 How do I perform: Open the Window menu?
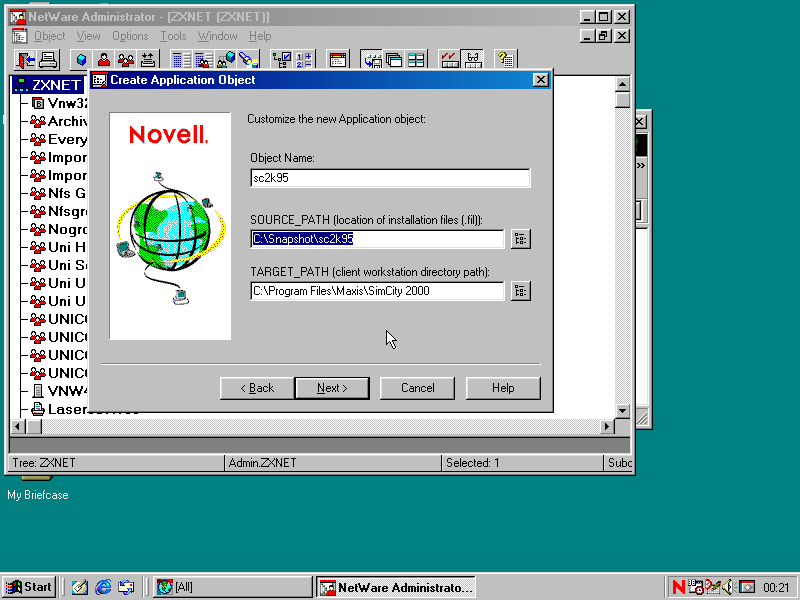217,36
